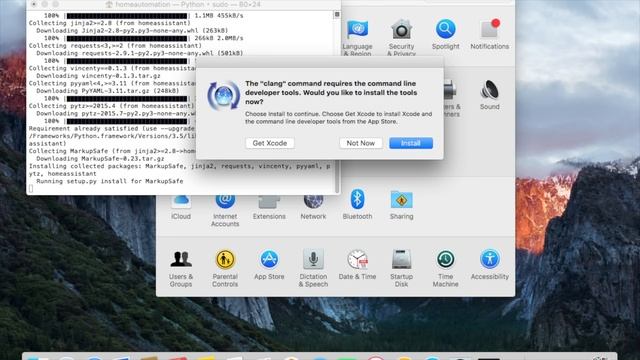Open Notifications preferences

tap(489, 35)
